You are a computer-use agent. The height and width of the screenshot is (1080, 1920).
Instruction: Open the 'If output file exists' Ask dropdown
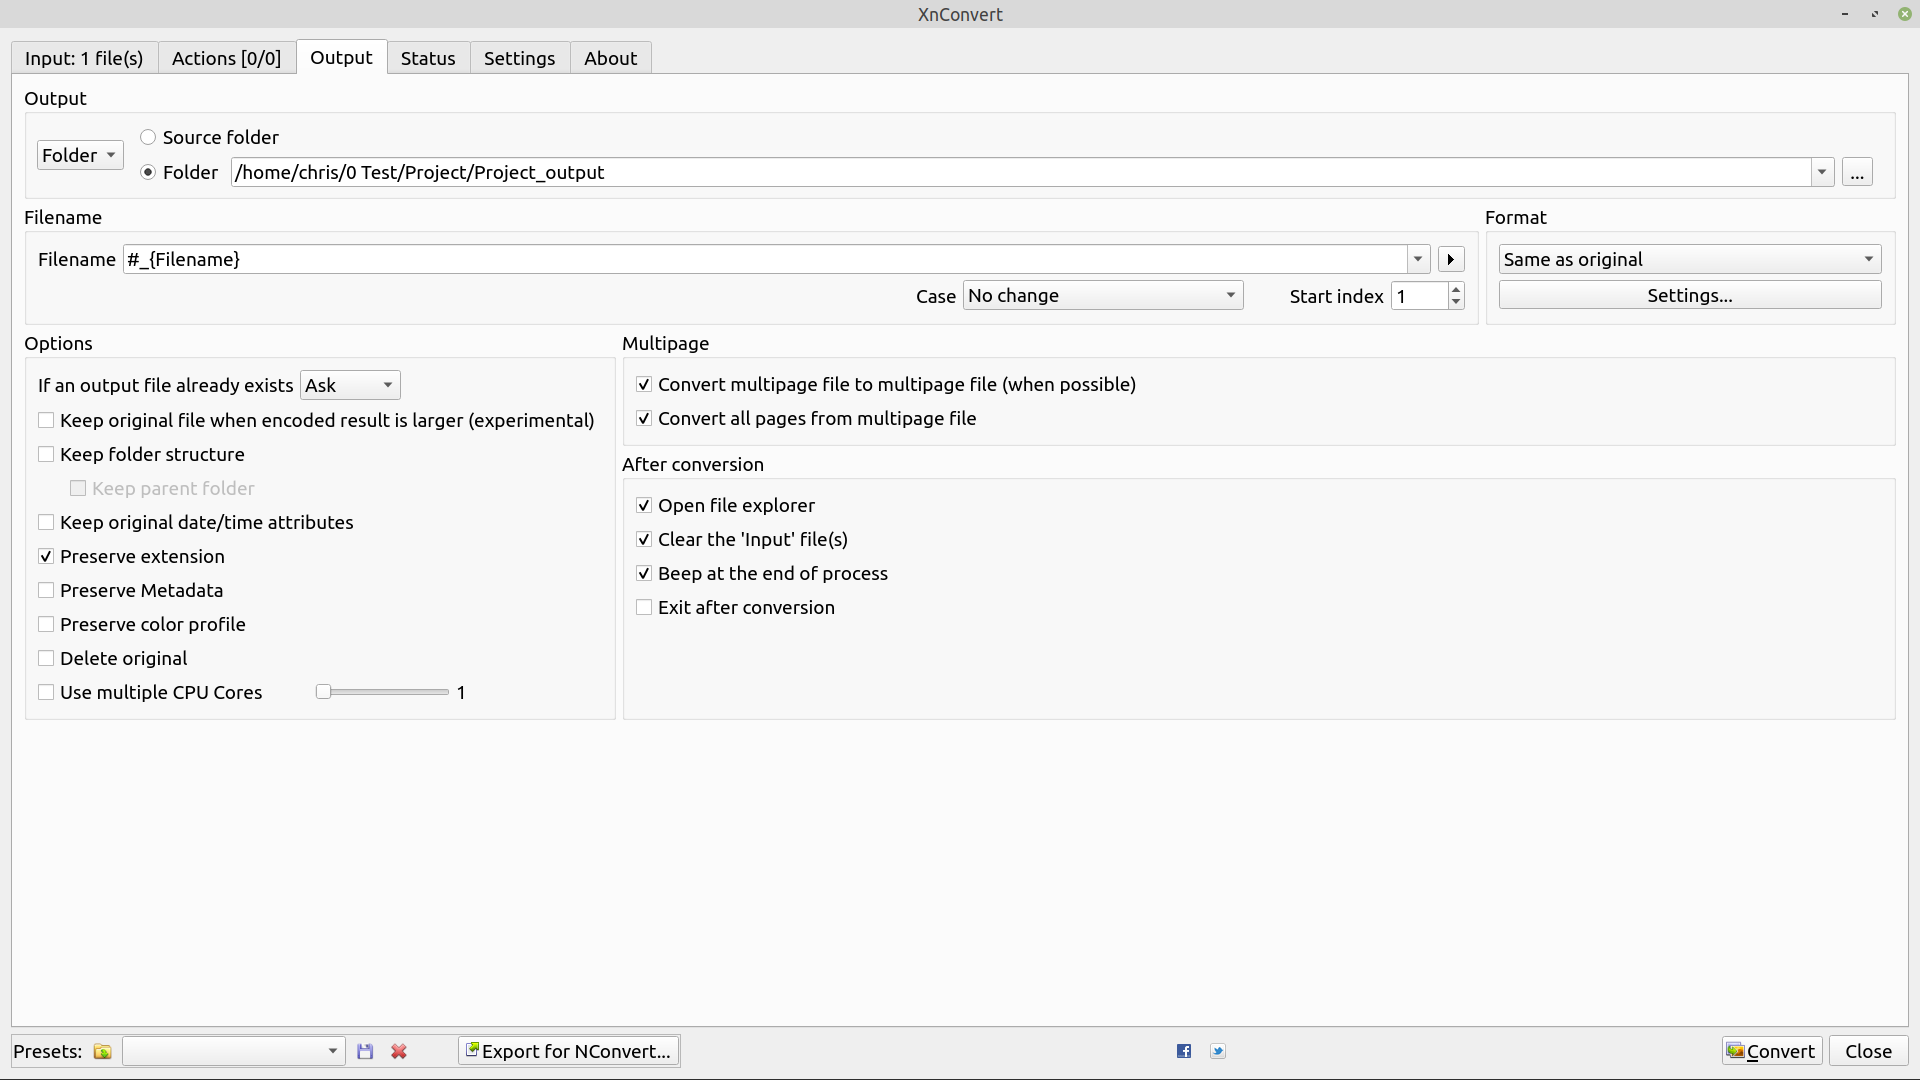(x=350, y=385)
